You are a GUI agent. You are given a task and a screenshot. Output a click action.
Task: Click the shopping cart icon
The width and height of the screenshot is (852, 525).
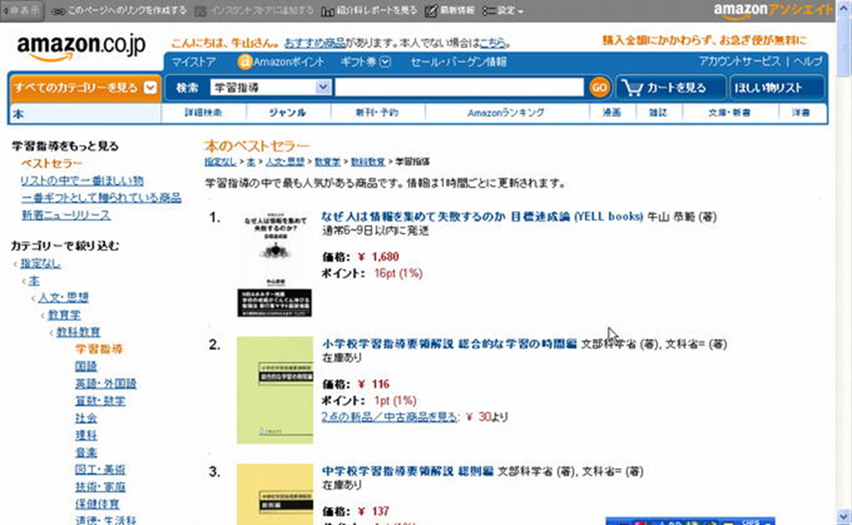632,88
